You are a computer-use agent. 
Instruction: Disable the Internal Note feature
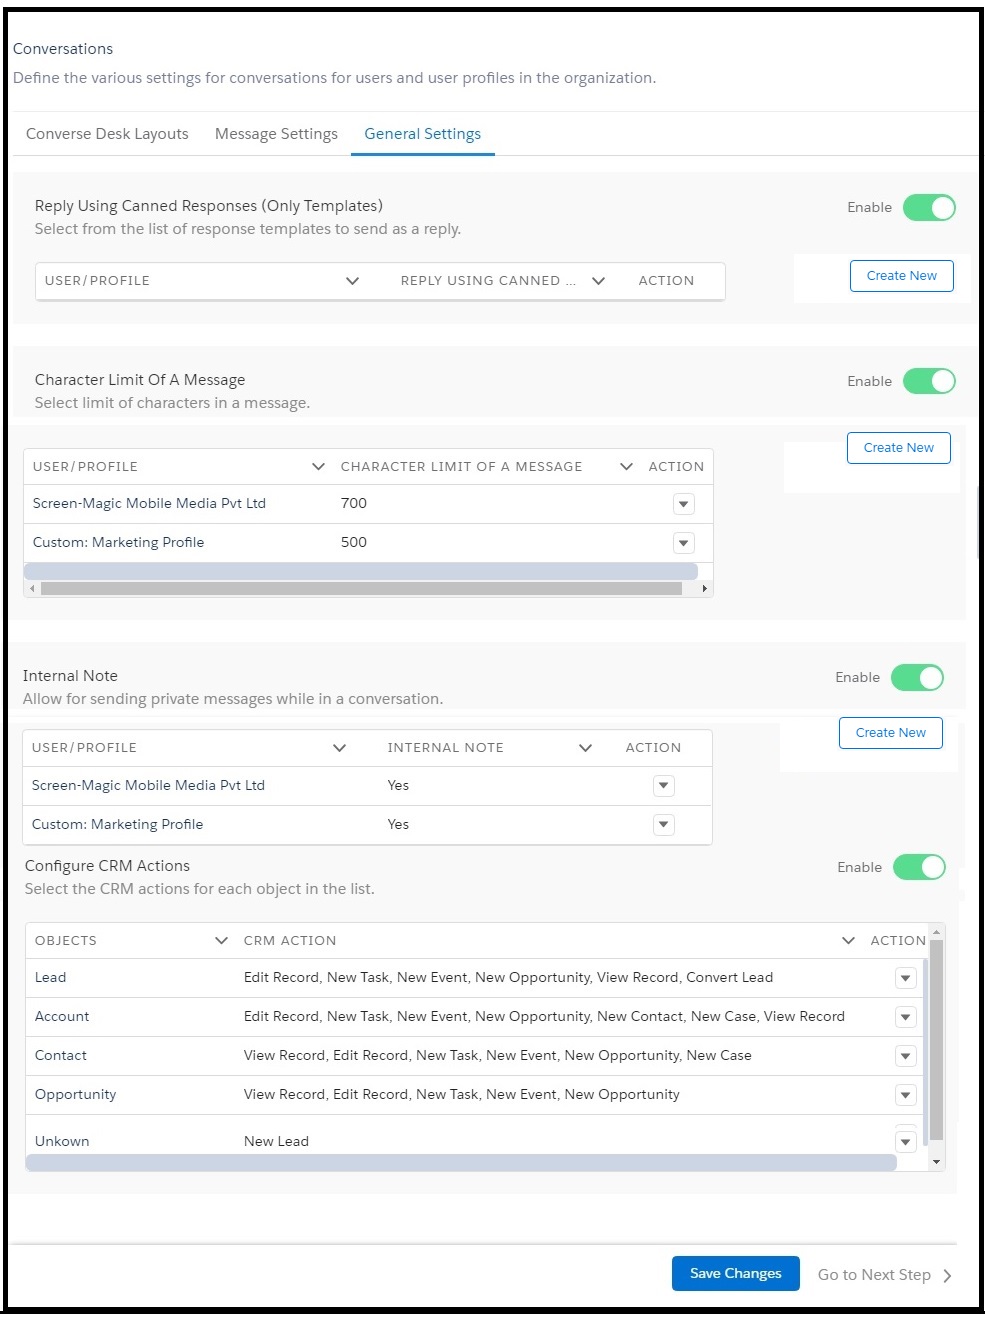point(917,677)
